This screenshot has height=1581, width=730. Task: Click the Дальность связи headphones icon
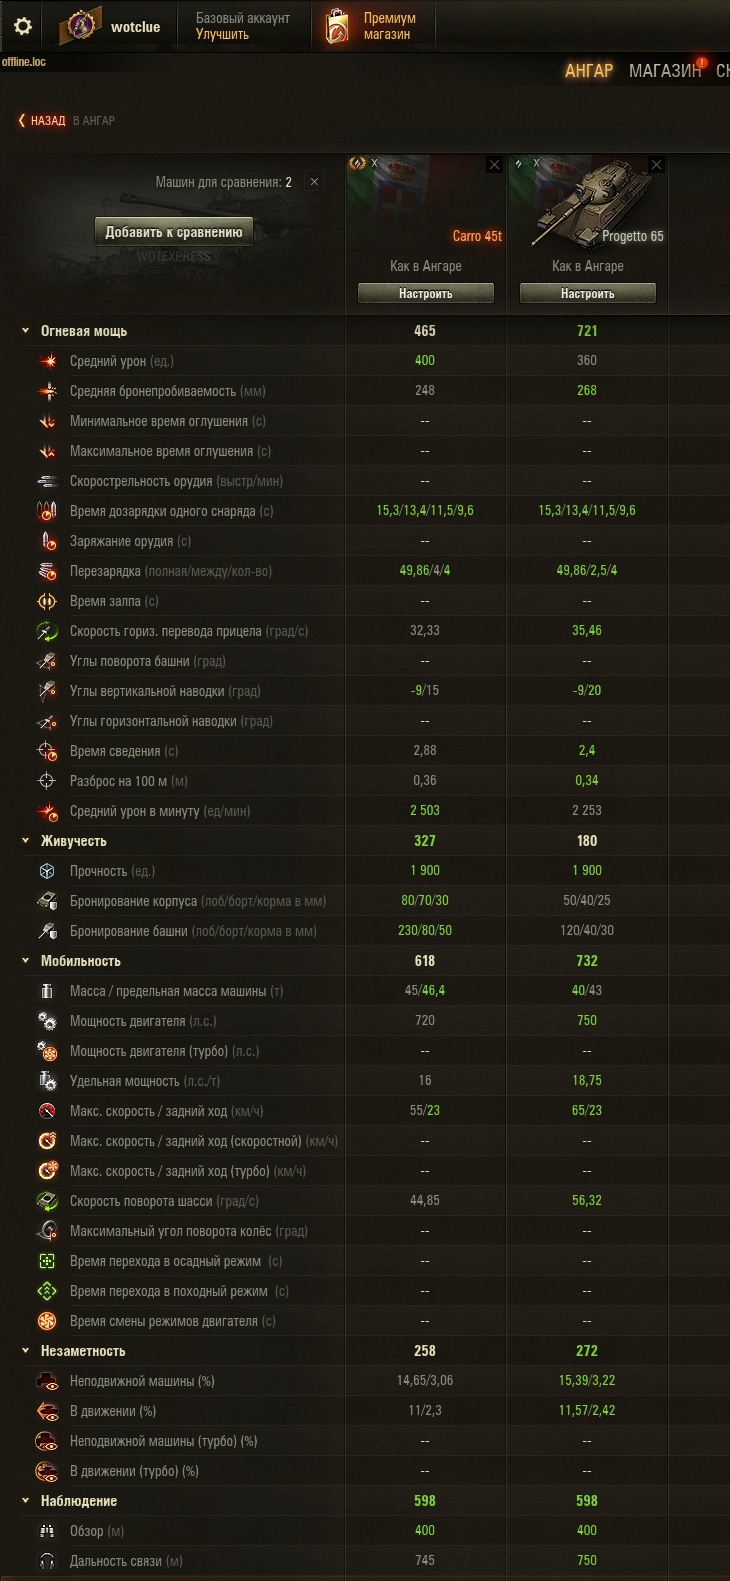pos(47,1561)
